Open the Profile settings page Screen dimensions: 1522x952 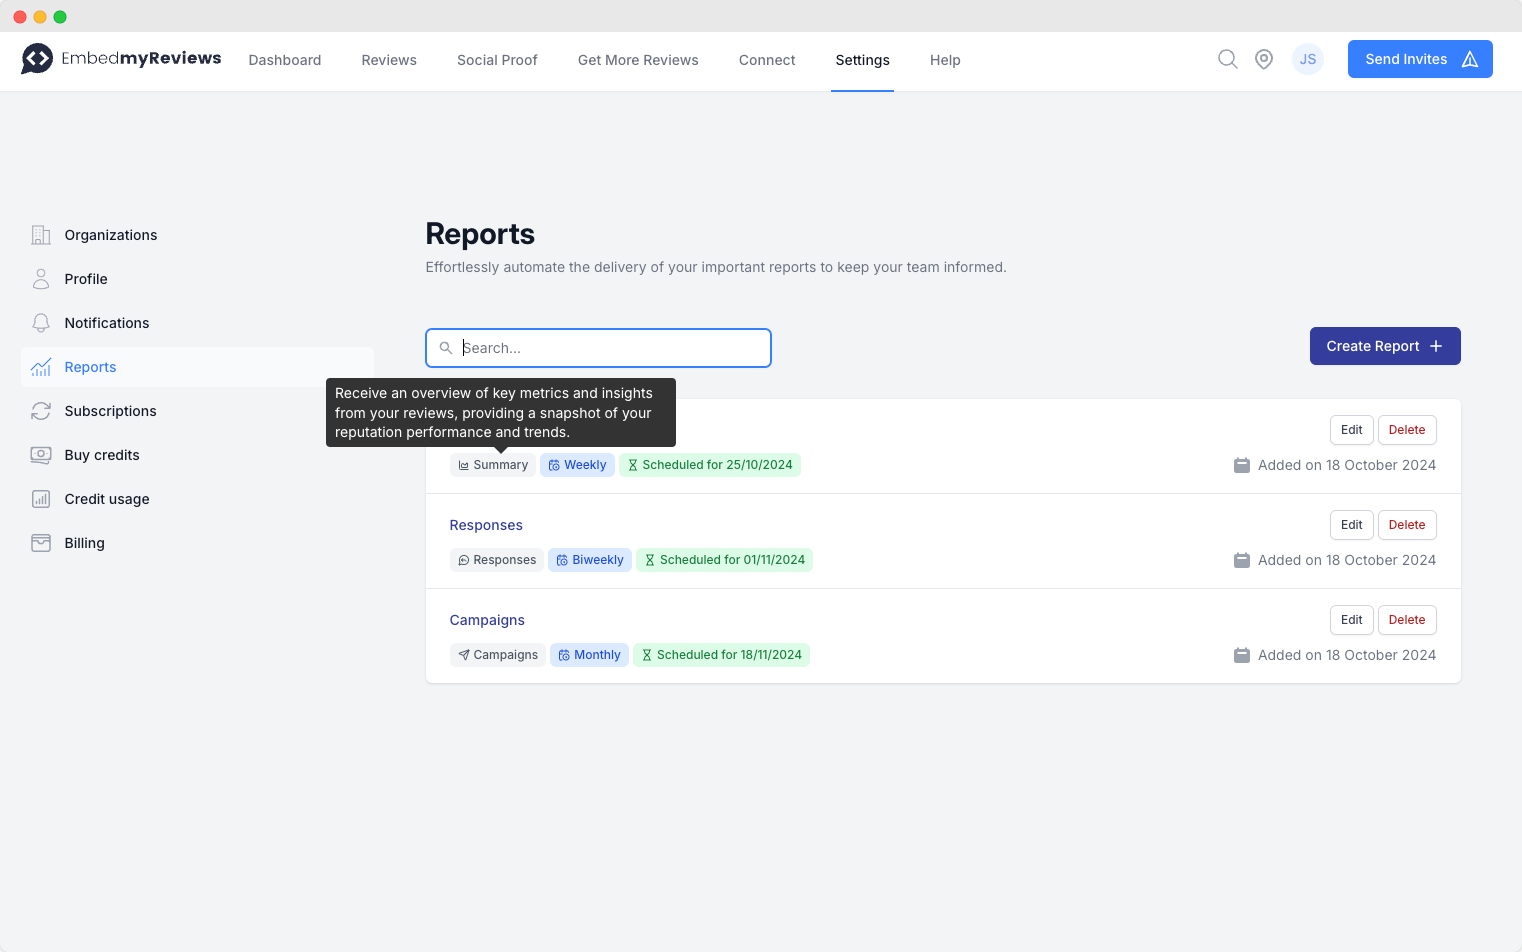click(x=85, y=279)
